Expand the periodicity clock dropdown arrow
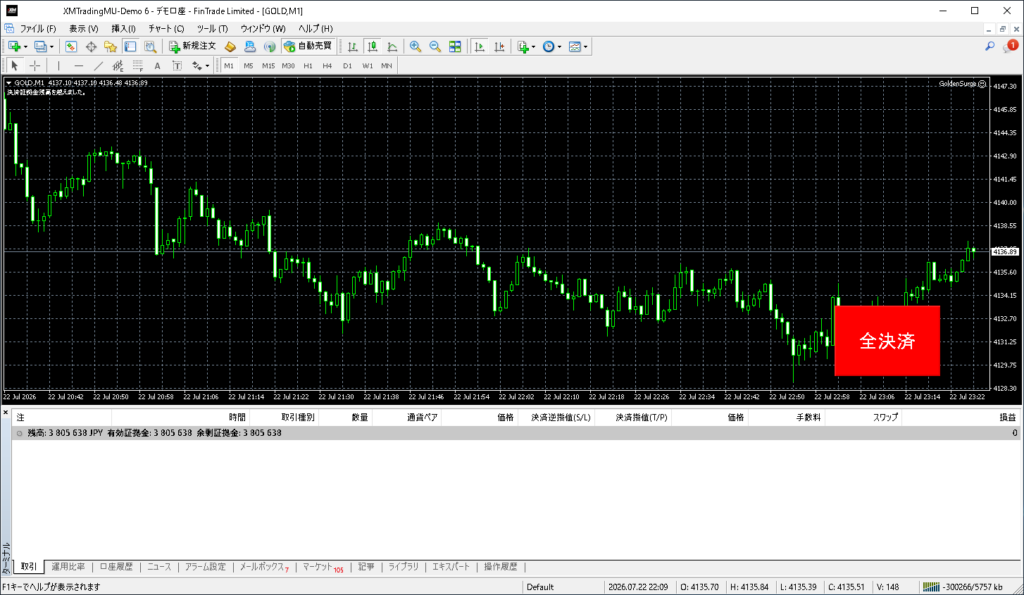Image resolution: width=1024 pixels, height=595 pixels. [559, 47]
